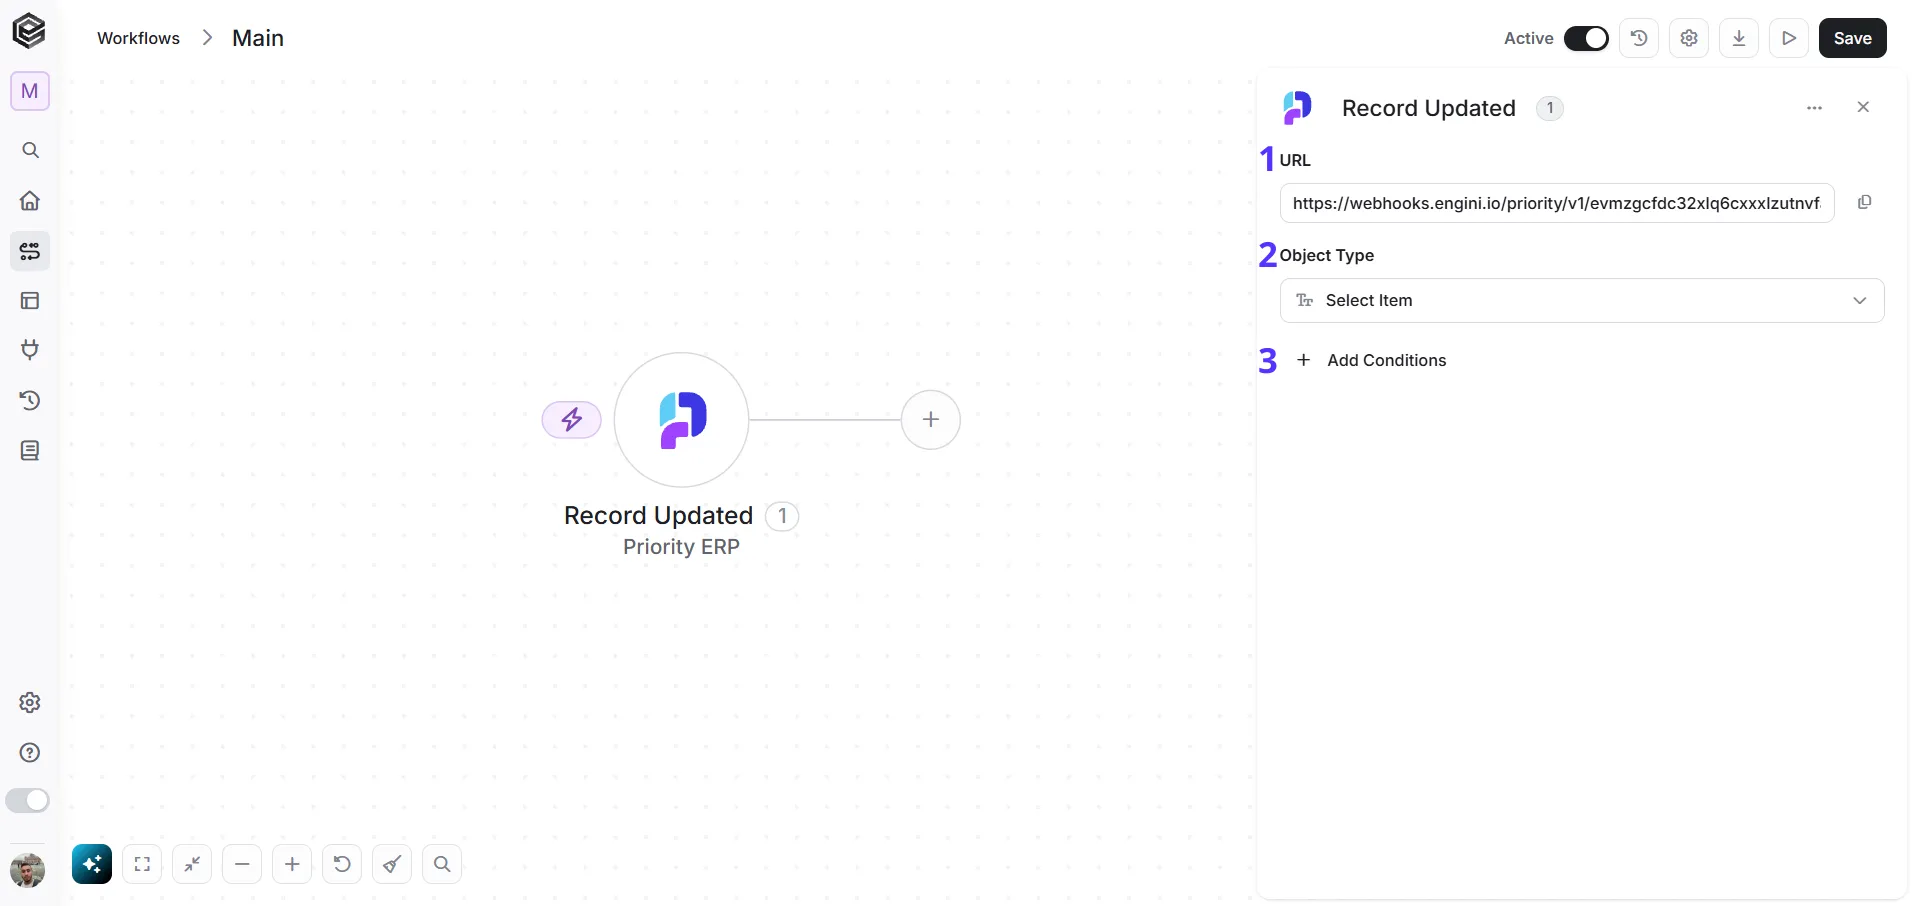Image resolution: width=1913 pixels, height=906 pixels.
Task: Open the logs document sidebar icon
Action: (30, 451)
